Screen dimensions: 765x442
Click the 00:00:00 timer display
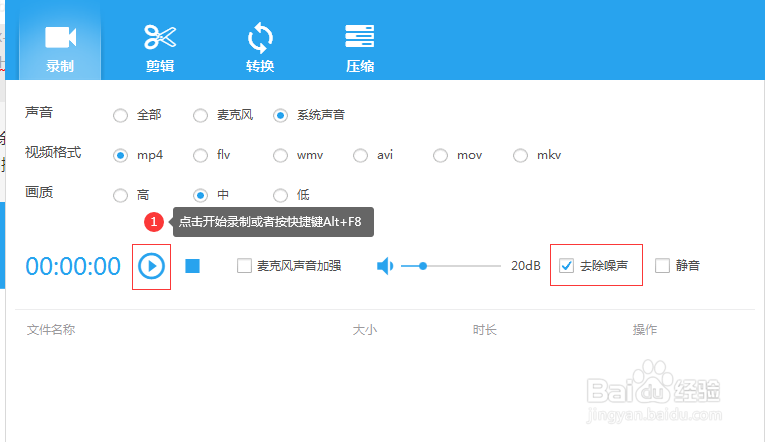tap(73, 266)
